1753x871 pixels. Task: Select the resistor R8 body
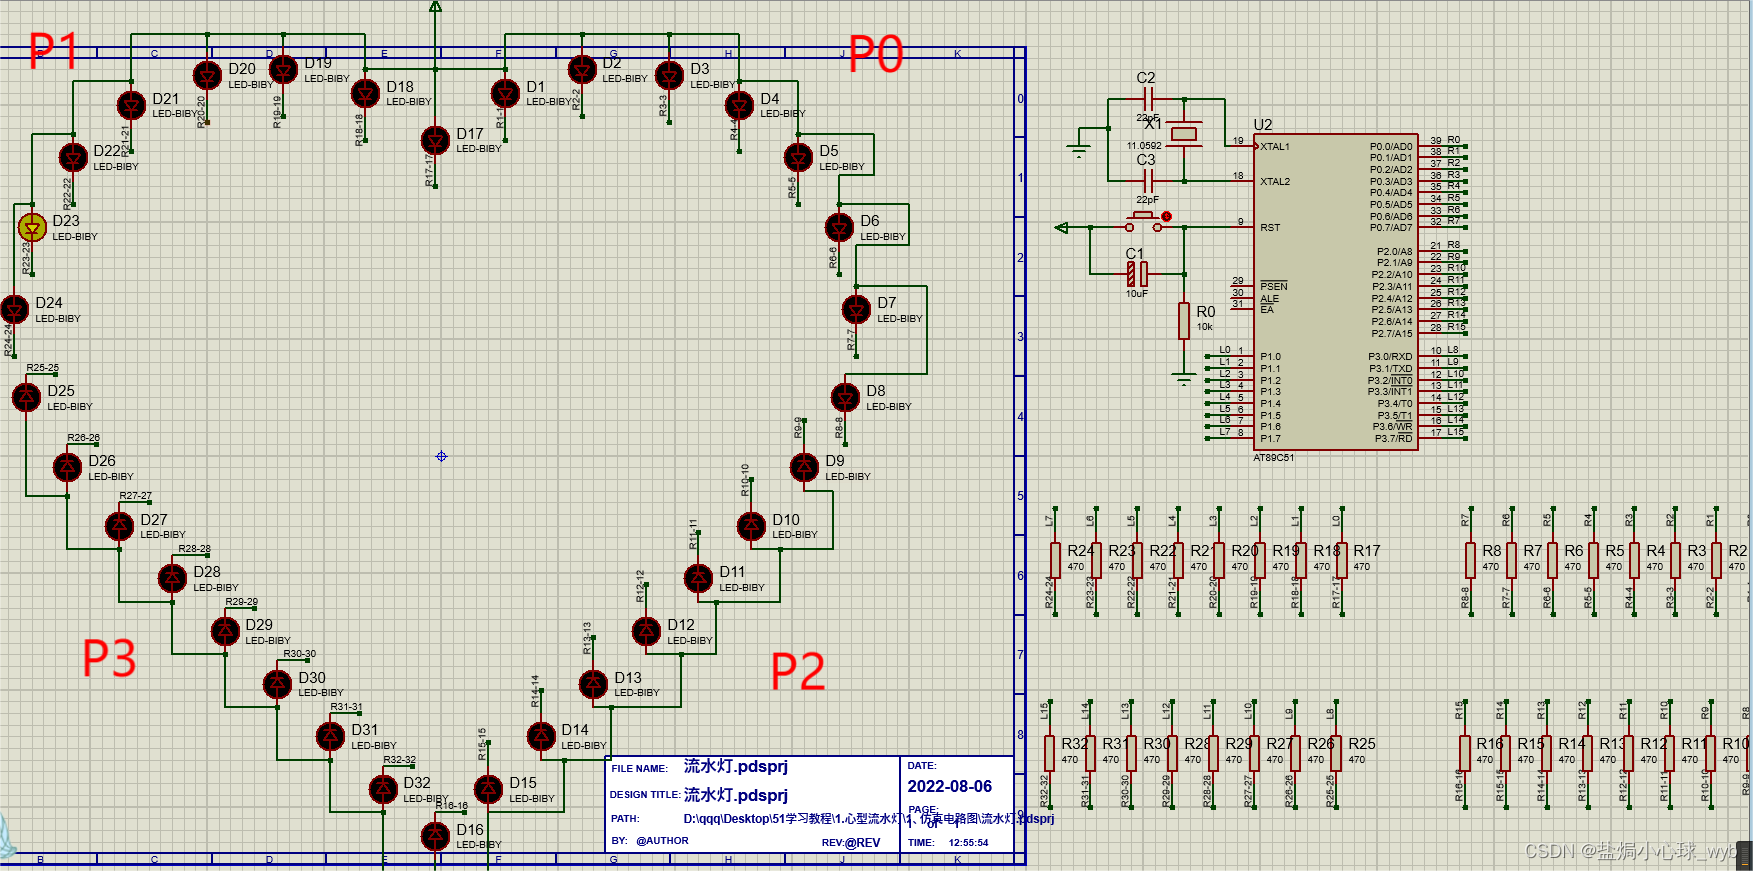pos(1470,560)
